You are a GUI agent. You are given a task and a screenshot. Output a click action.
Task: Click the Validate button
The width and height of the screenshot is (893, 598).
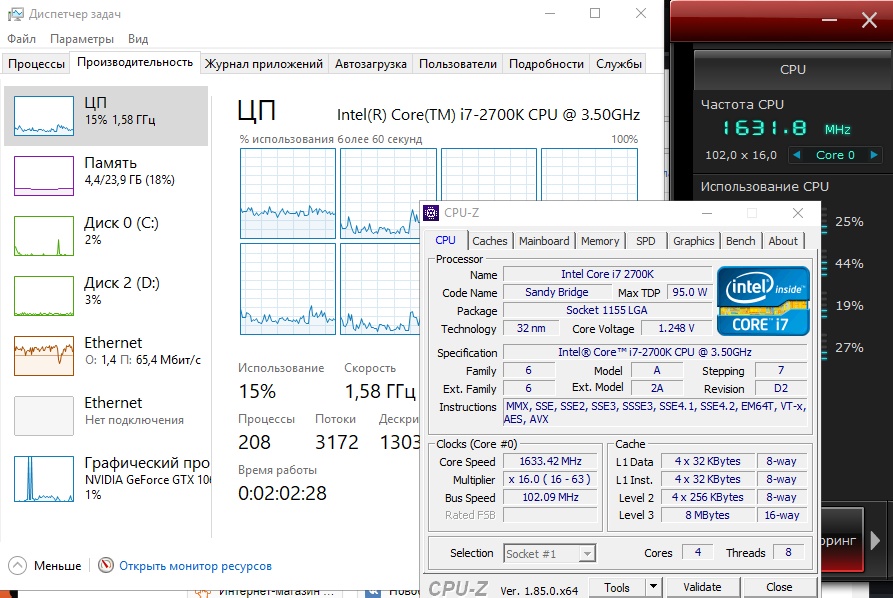point(702,587)
